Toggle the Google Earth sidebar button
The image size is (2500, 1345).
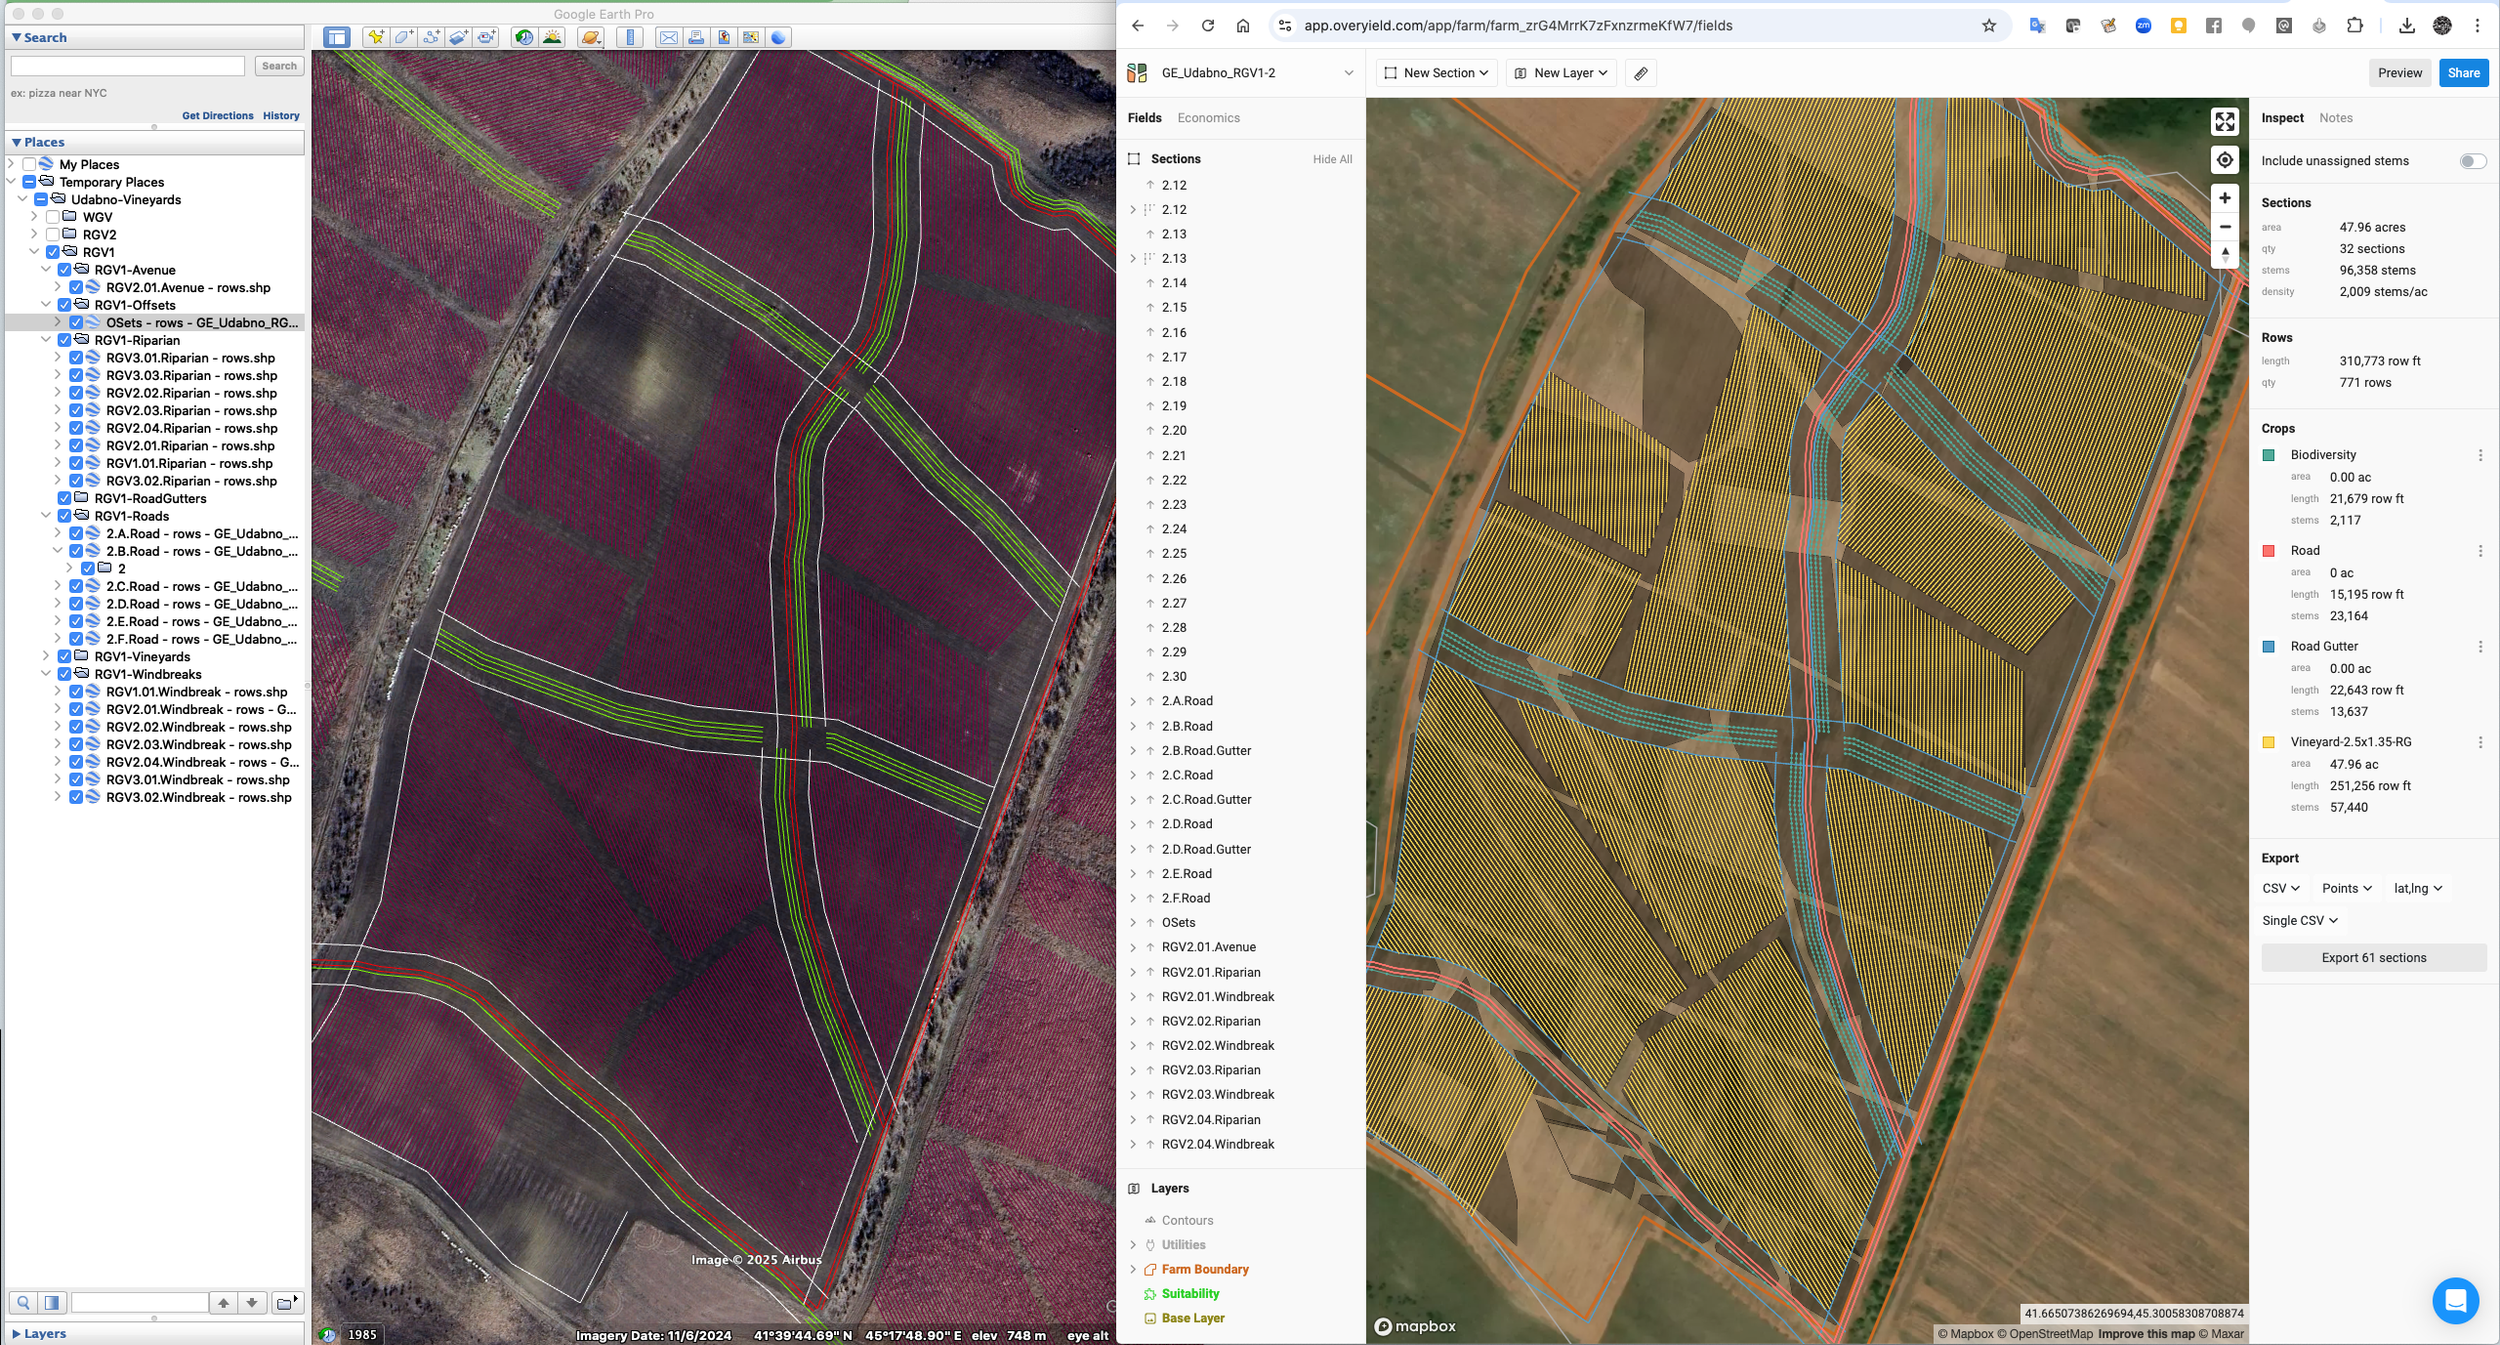[x=337, y=38]
